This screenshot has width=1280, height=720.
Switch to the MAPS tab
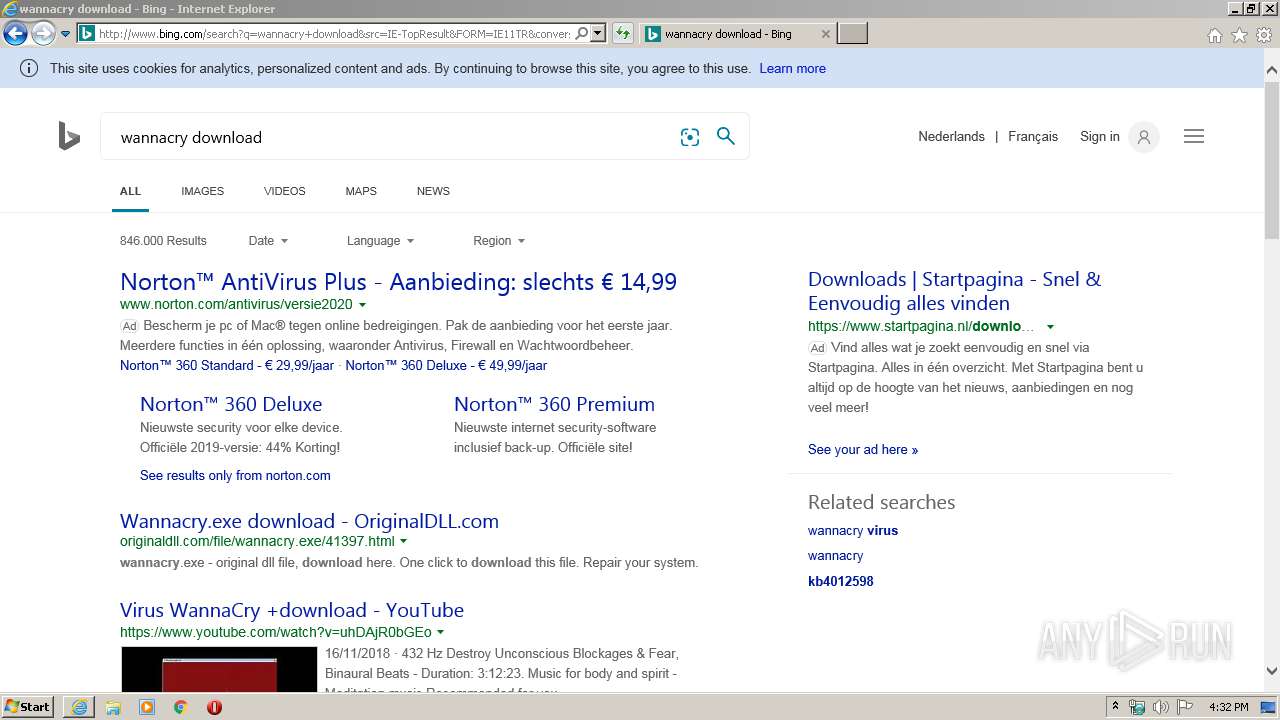click(361, 191)
